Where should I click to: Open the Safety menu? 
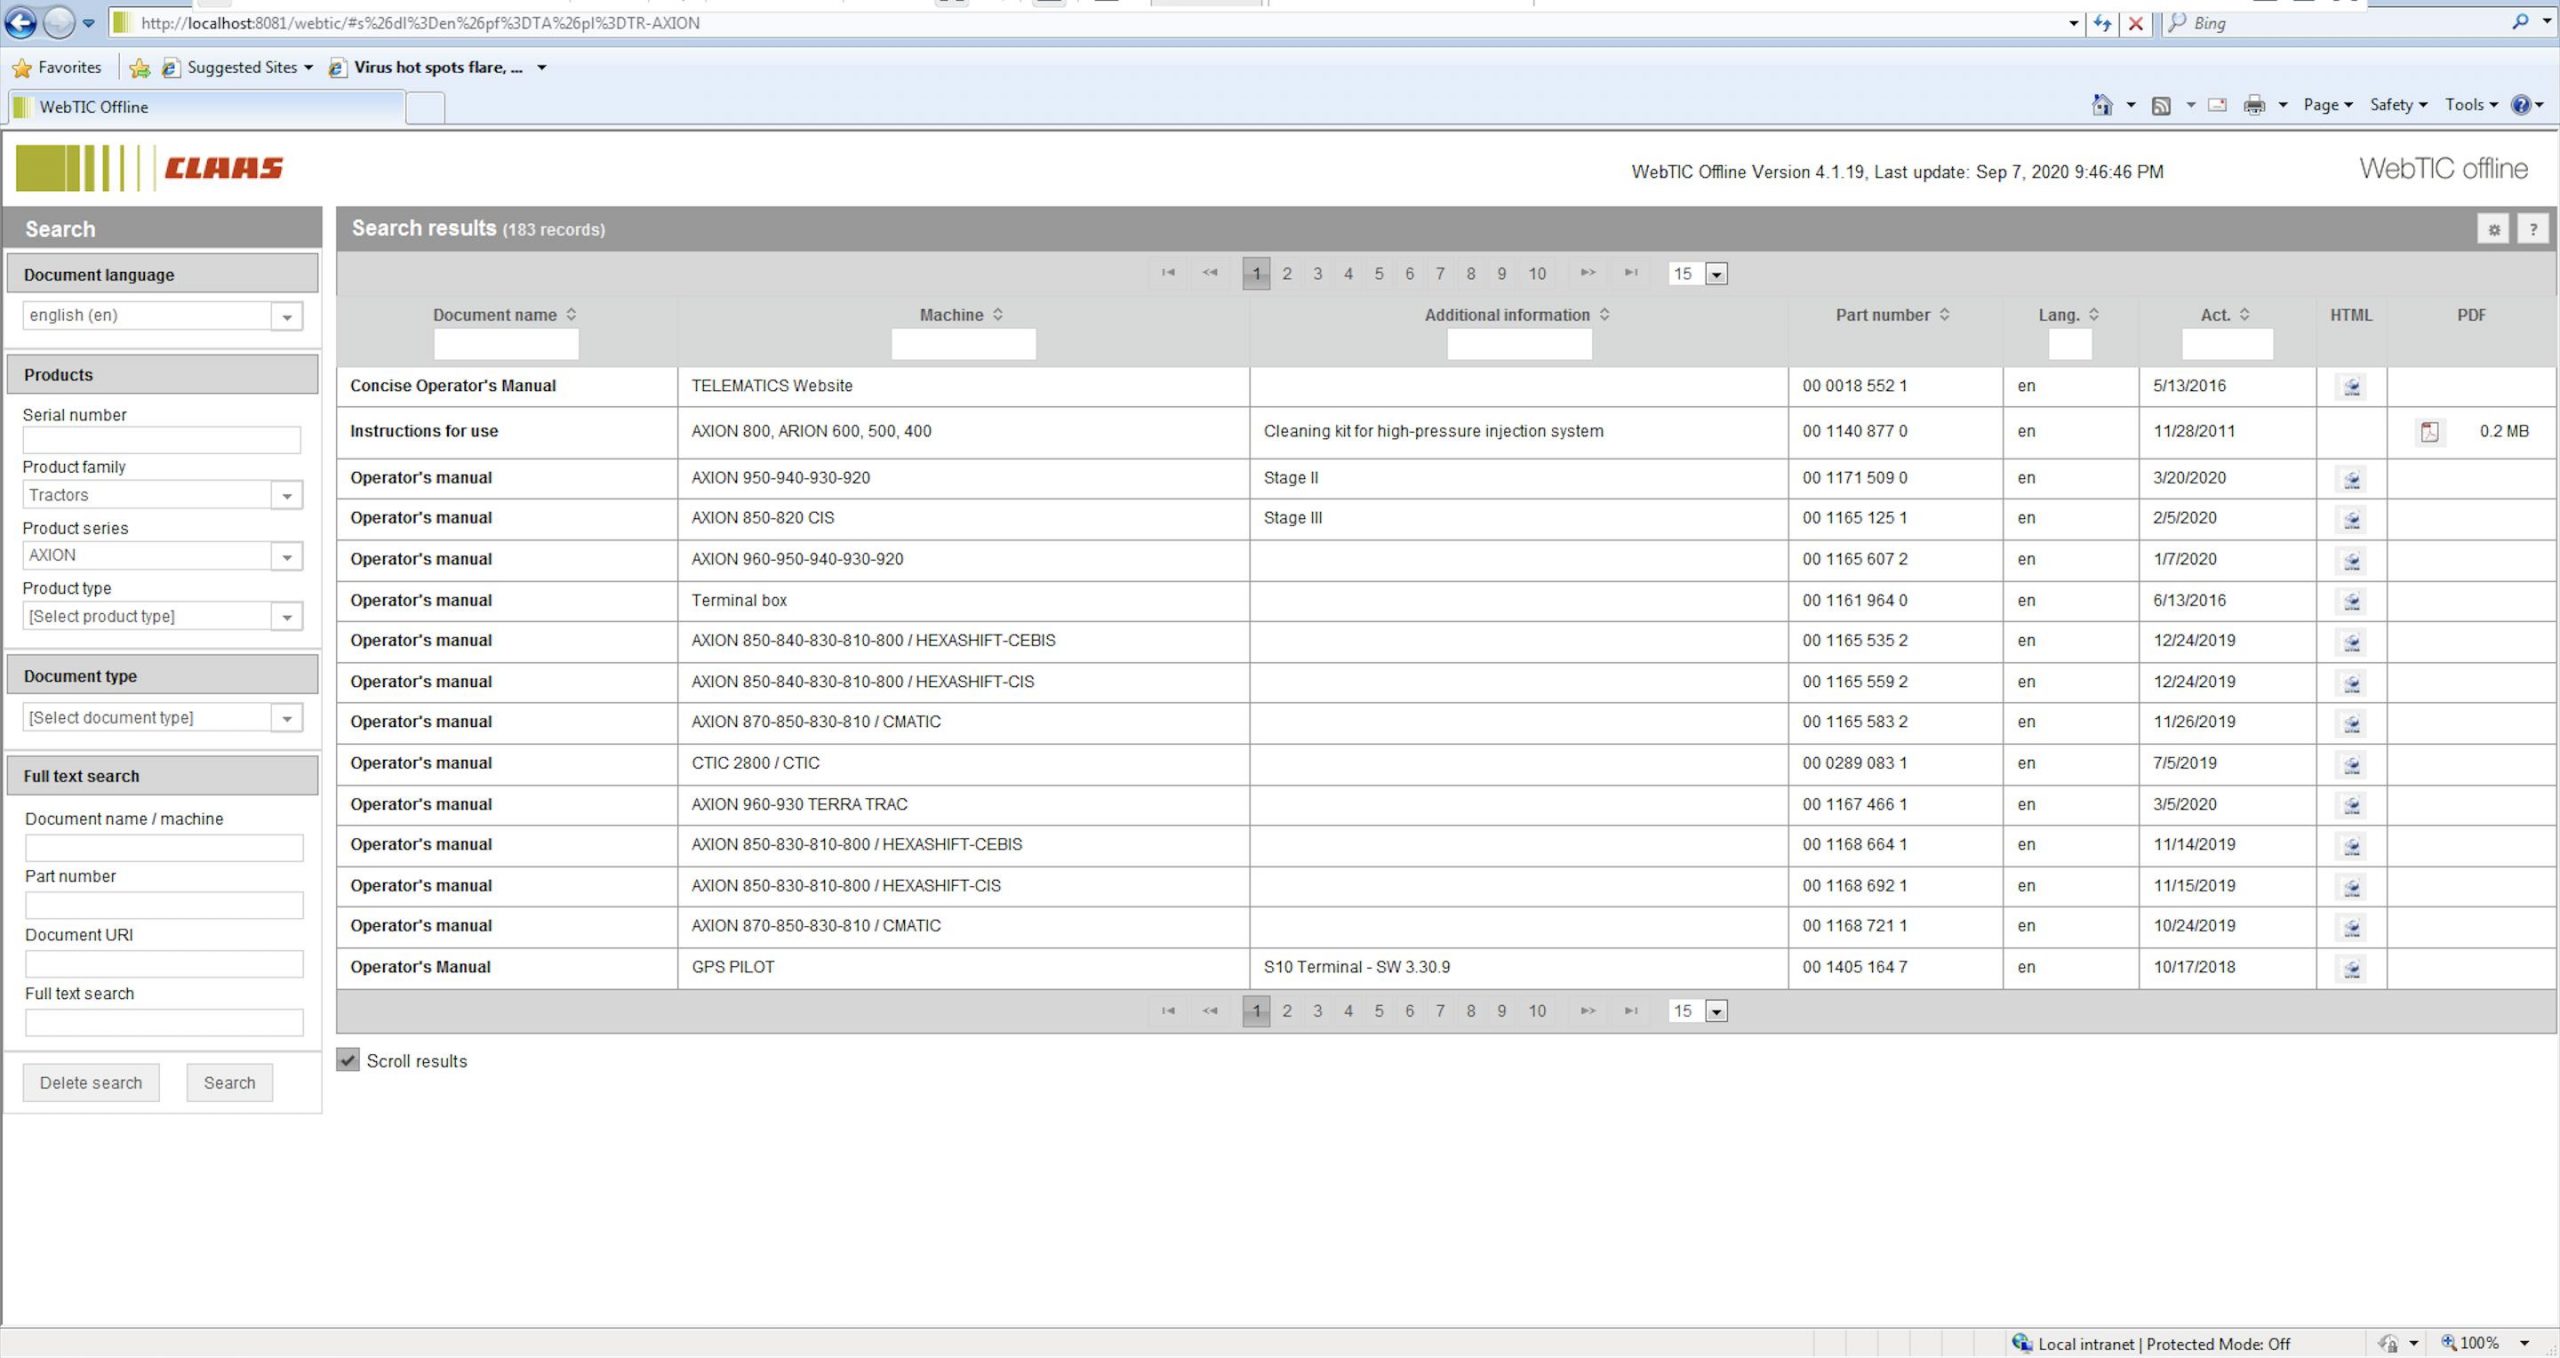2398,104
